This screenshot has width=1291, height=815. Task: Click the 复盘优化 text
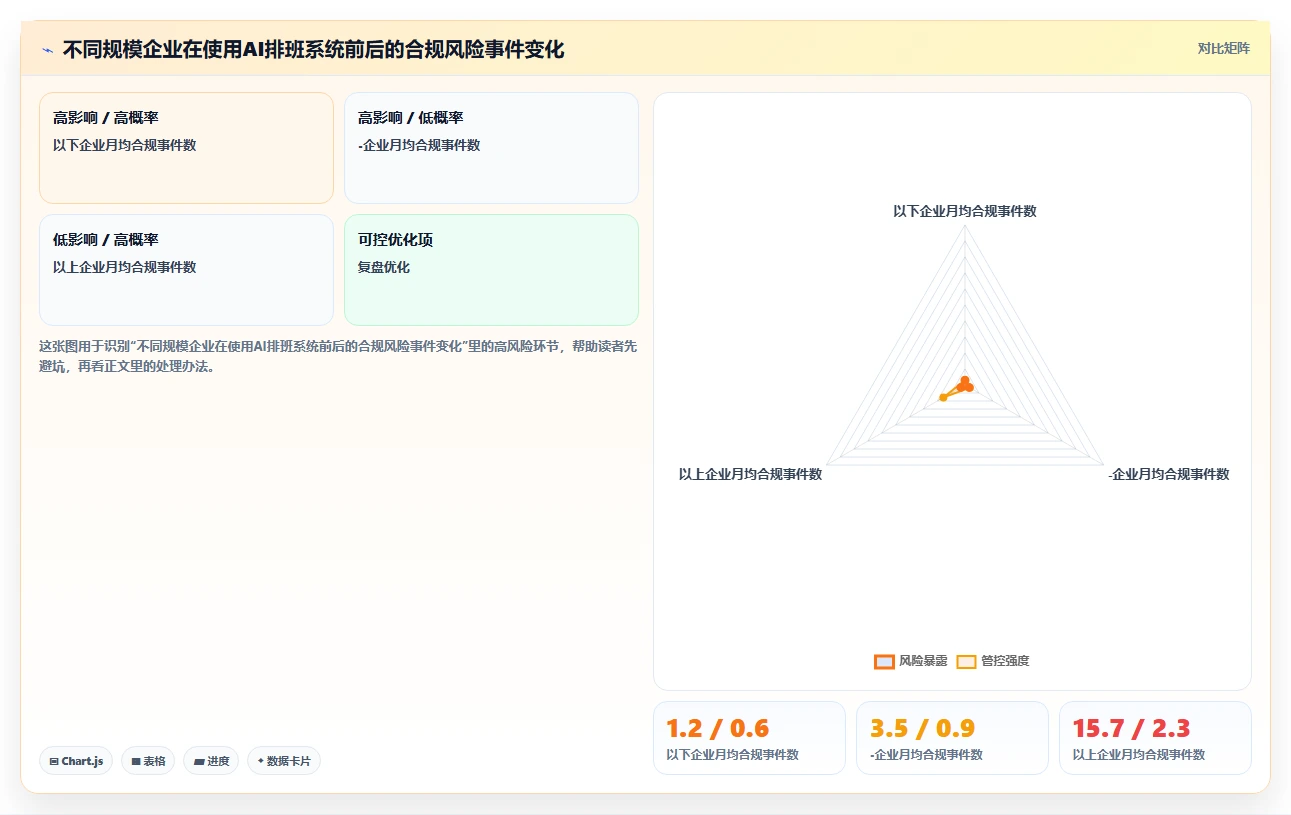point(384,267)
